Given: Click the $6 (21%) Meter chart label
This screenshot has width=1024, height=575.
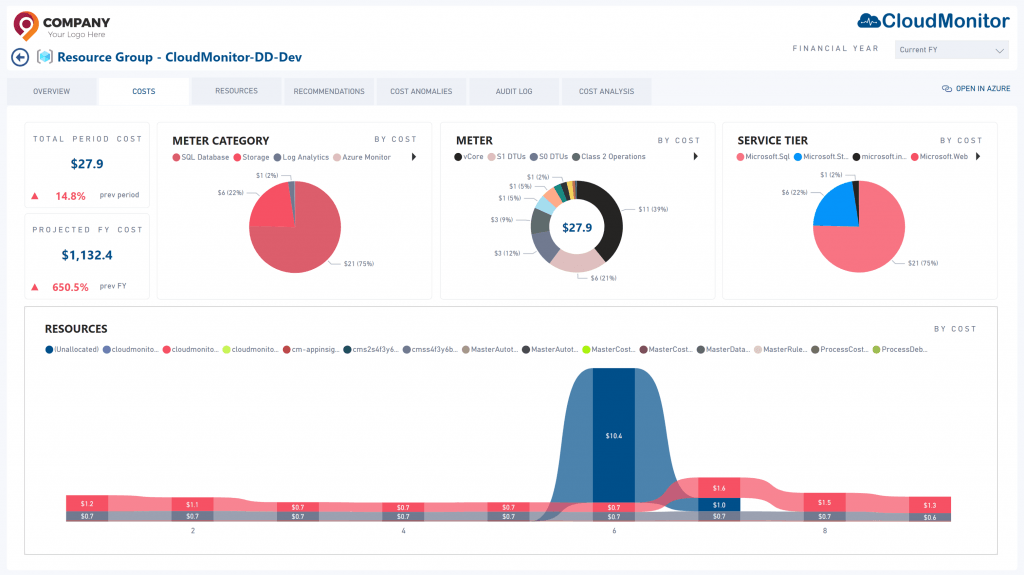Looking at the screenshot, I should [603, 278].
